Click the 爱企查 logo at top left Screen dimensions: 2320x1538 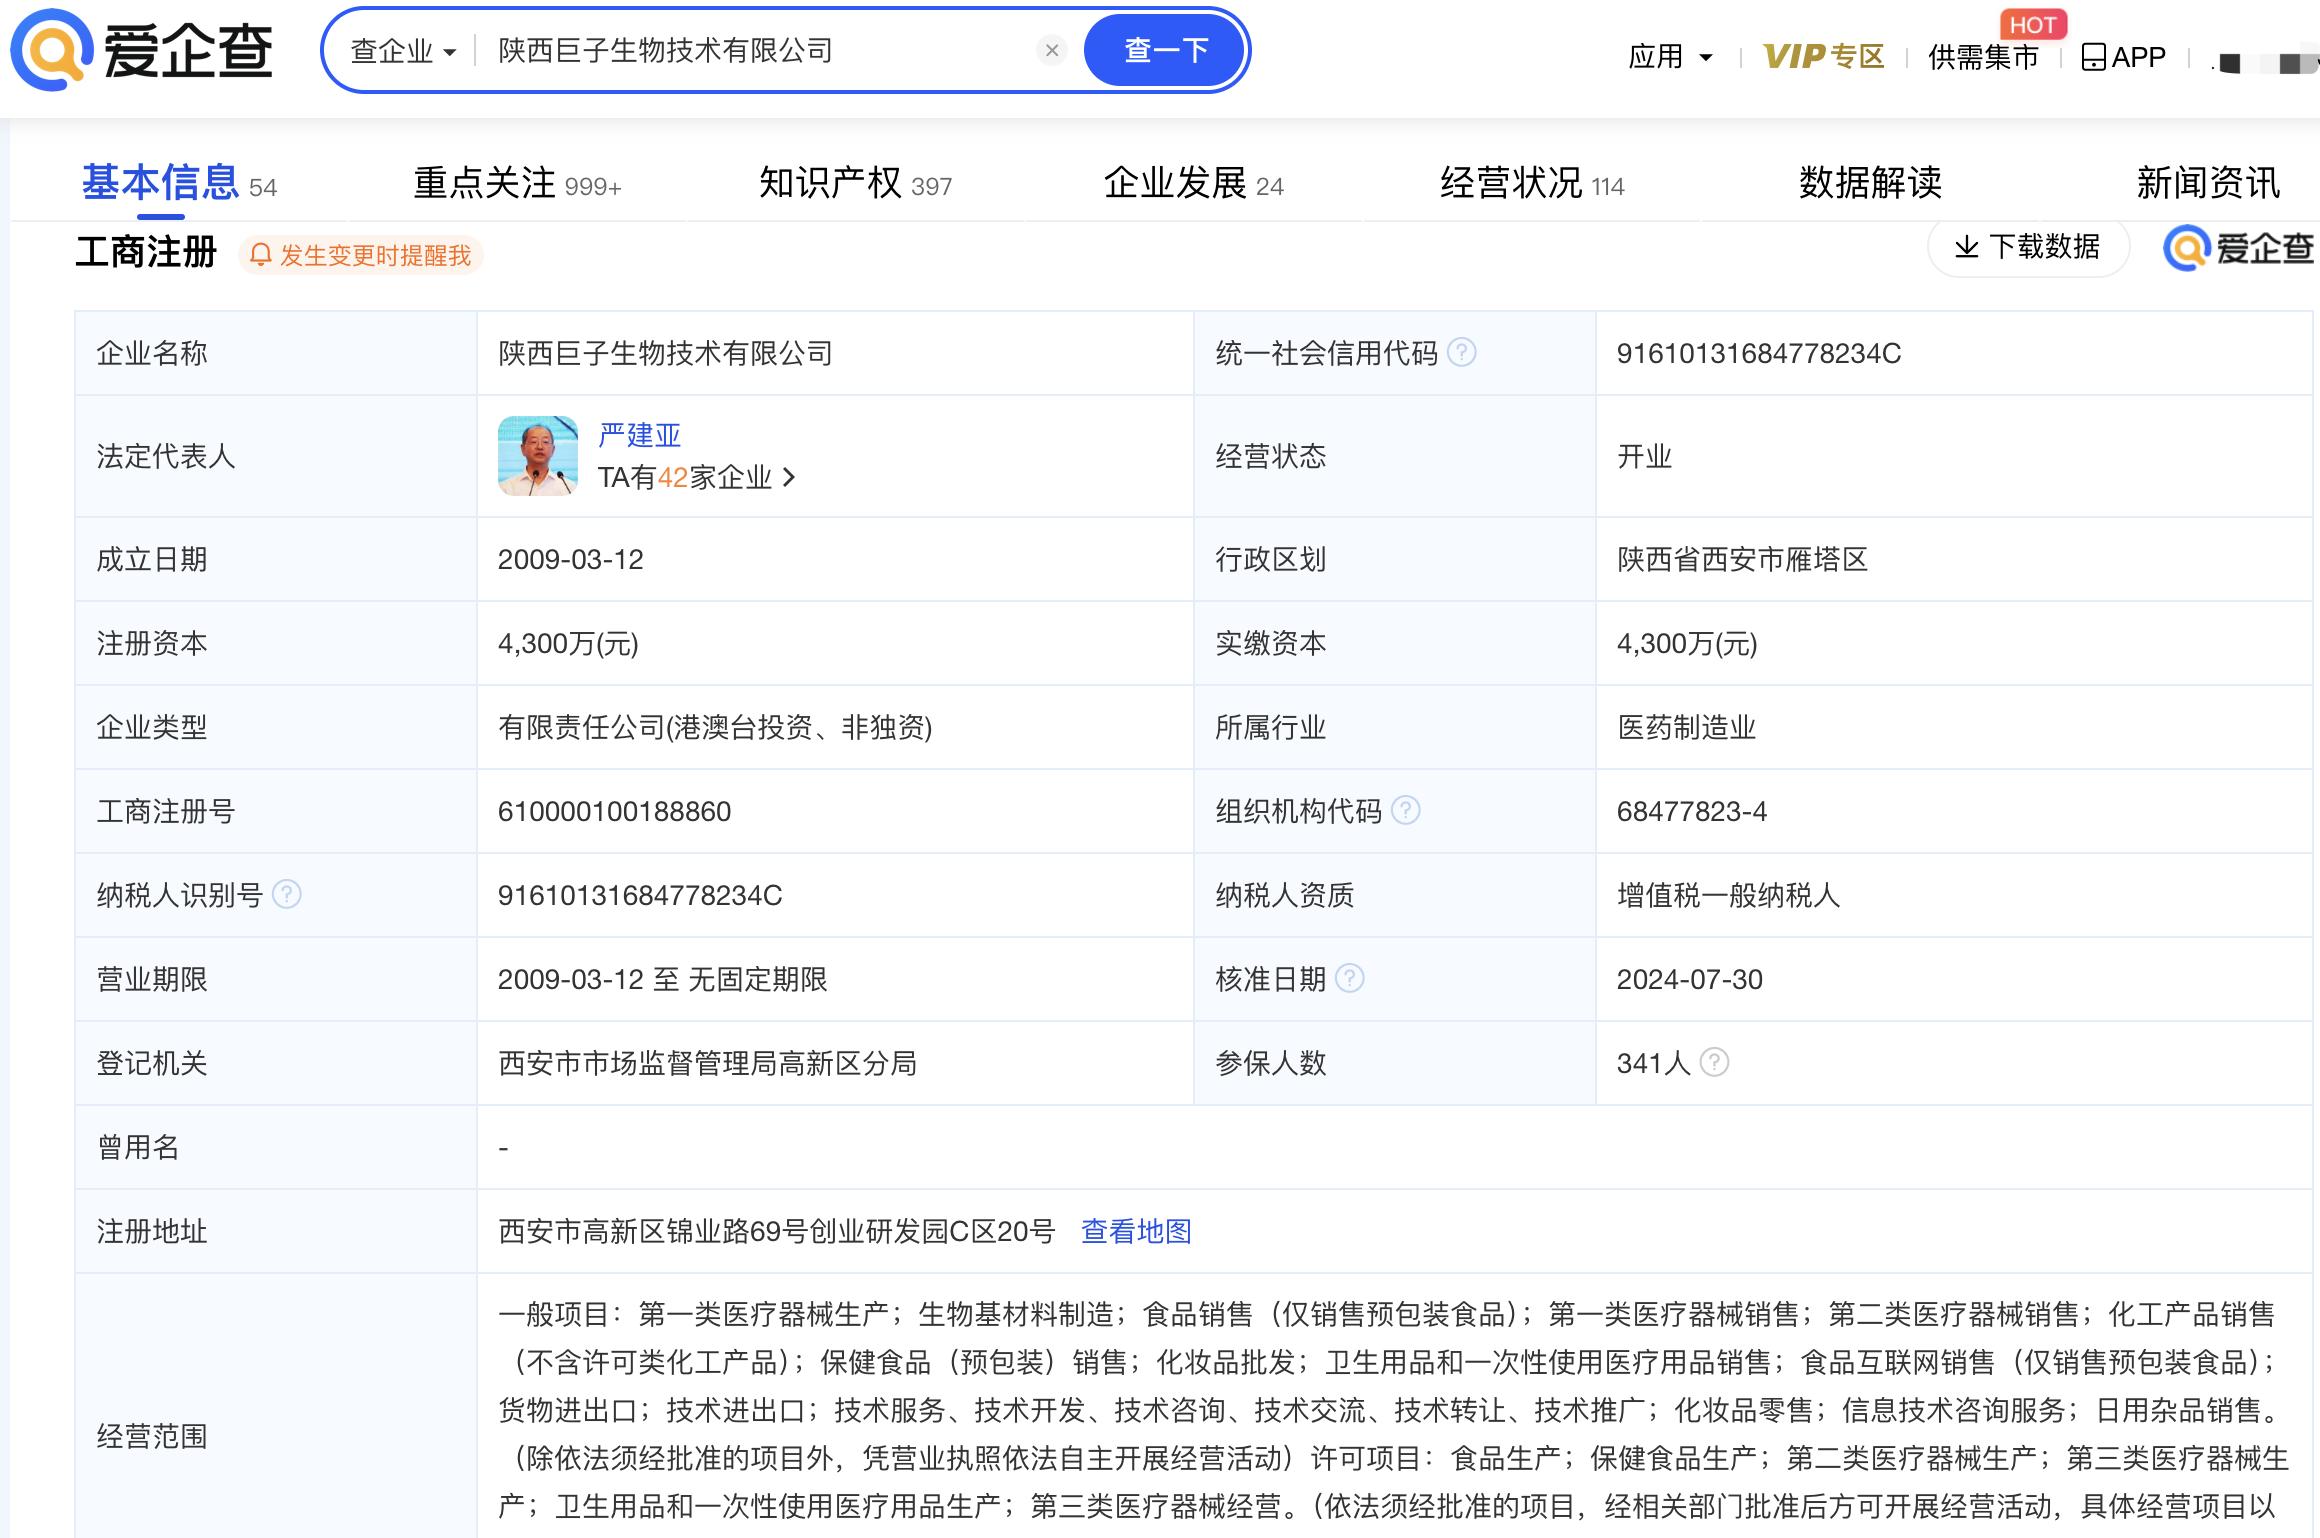tap(142, 50)
